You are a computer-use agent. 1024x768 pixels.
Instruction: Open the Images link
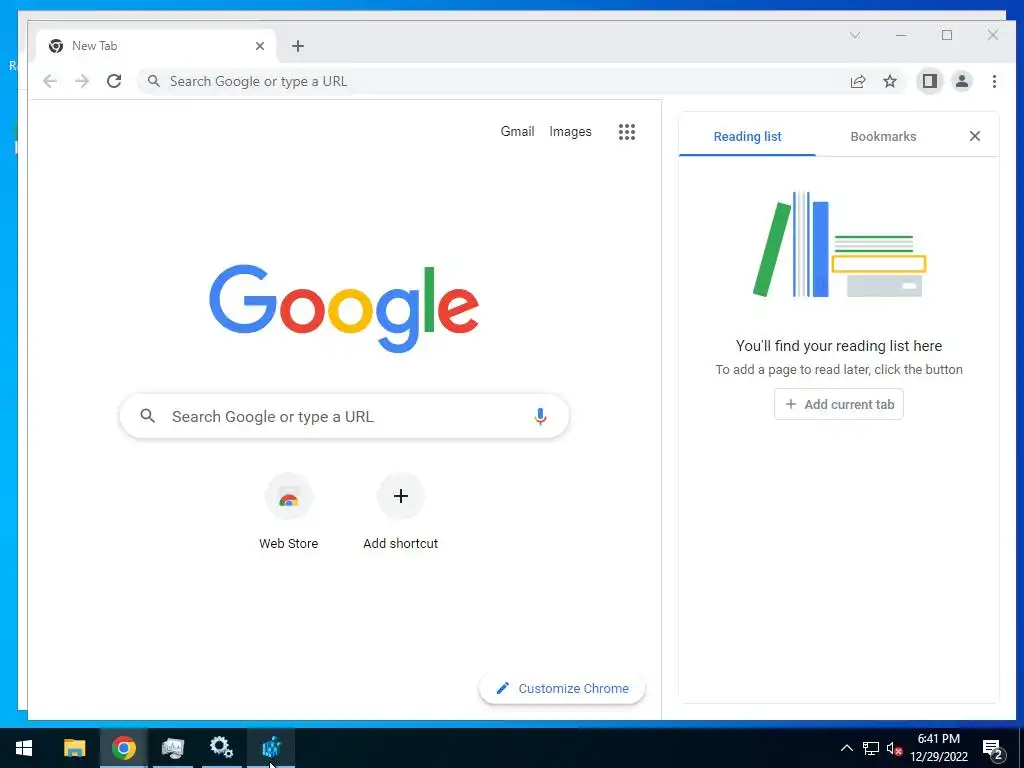pyautogui.click(x=570, y=131)
